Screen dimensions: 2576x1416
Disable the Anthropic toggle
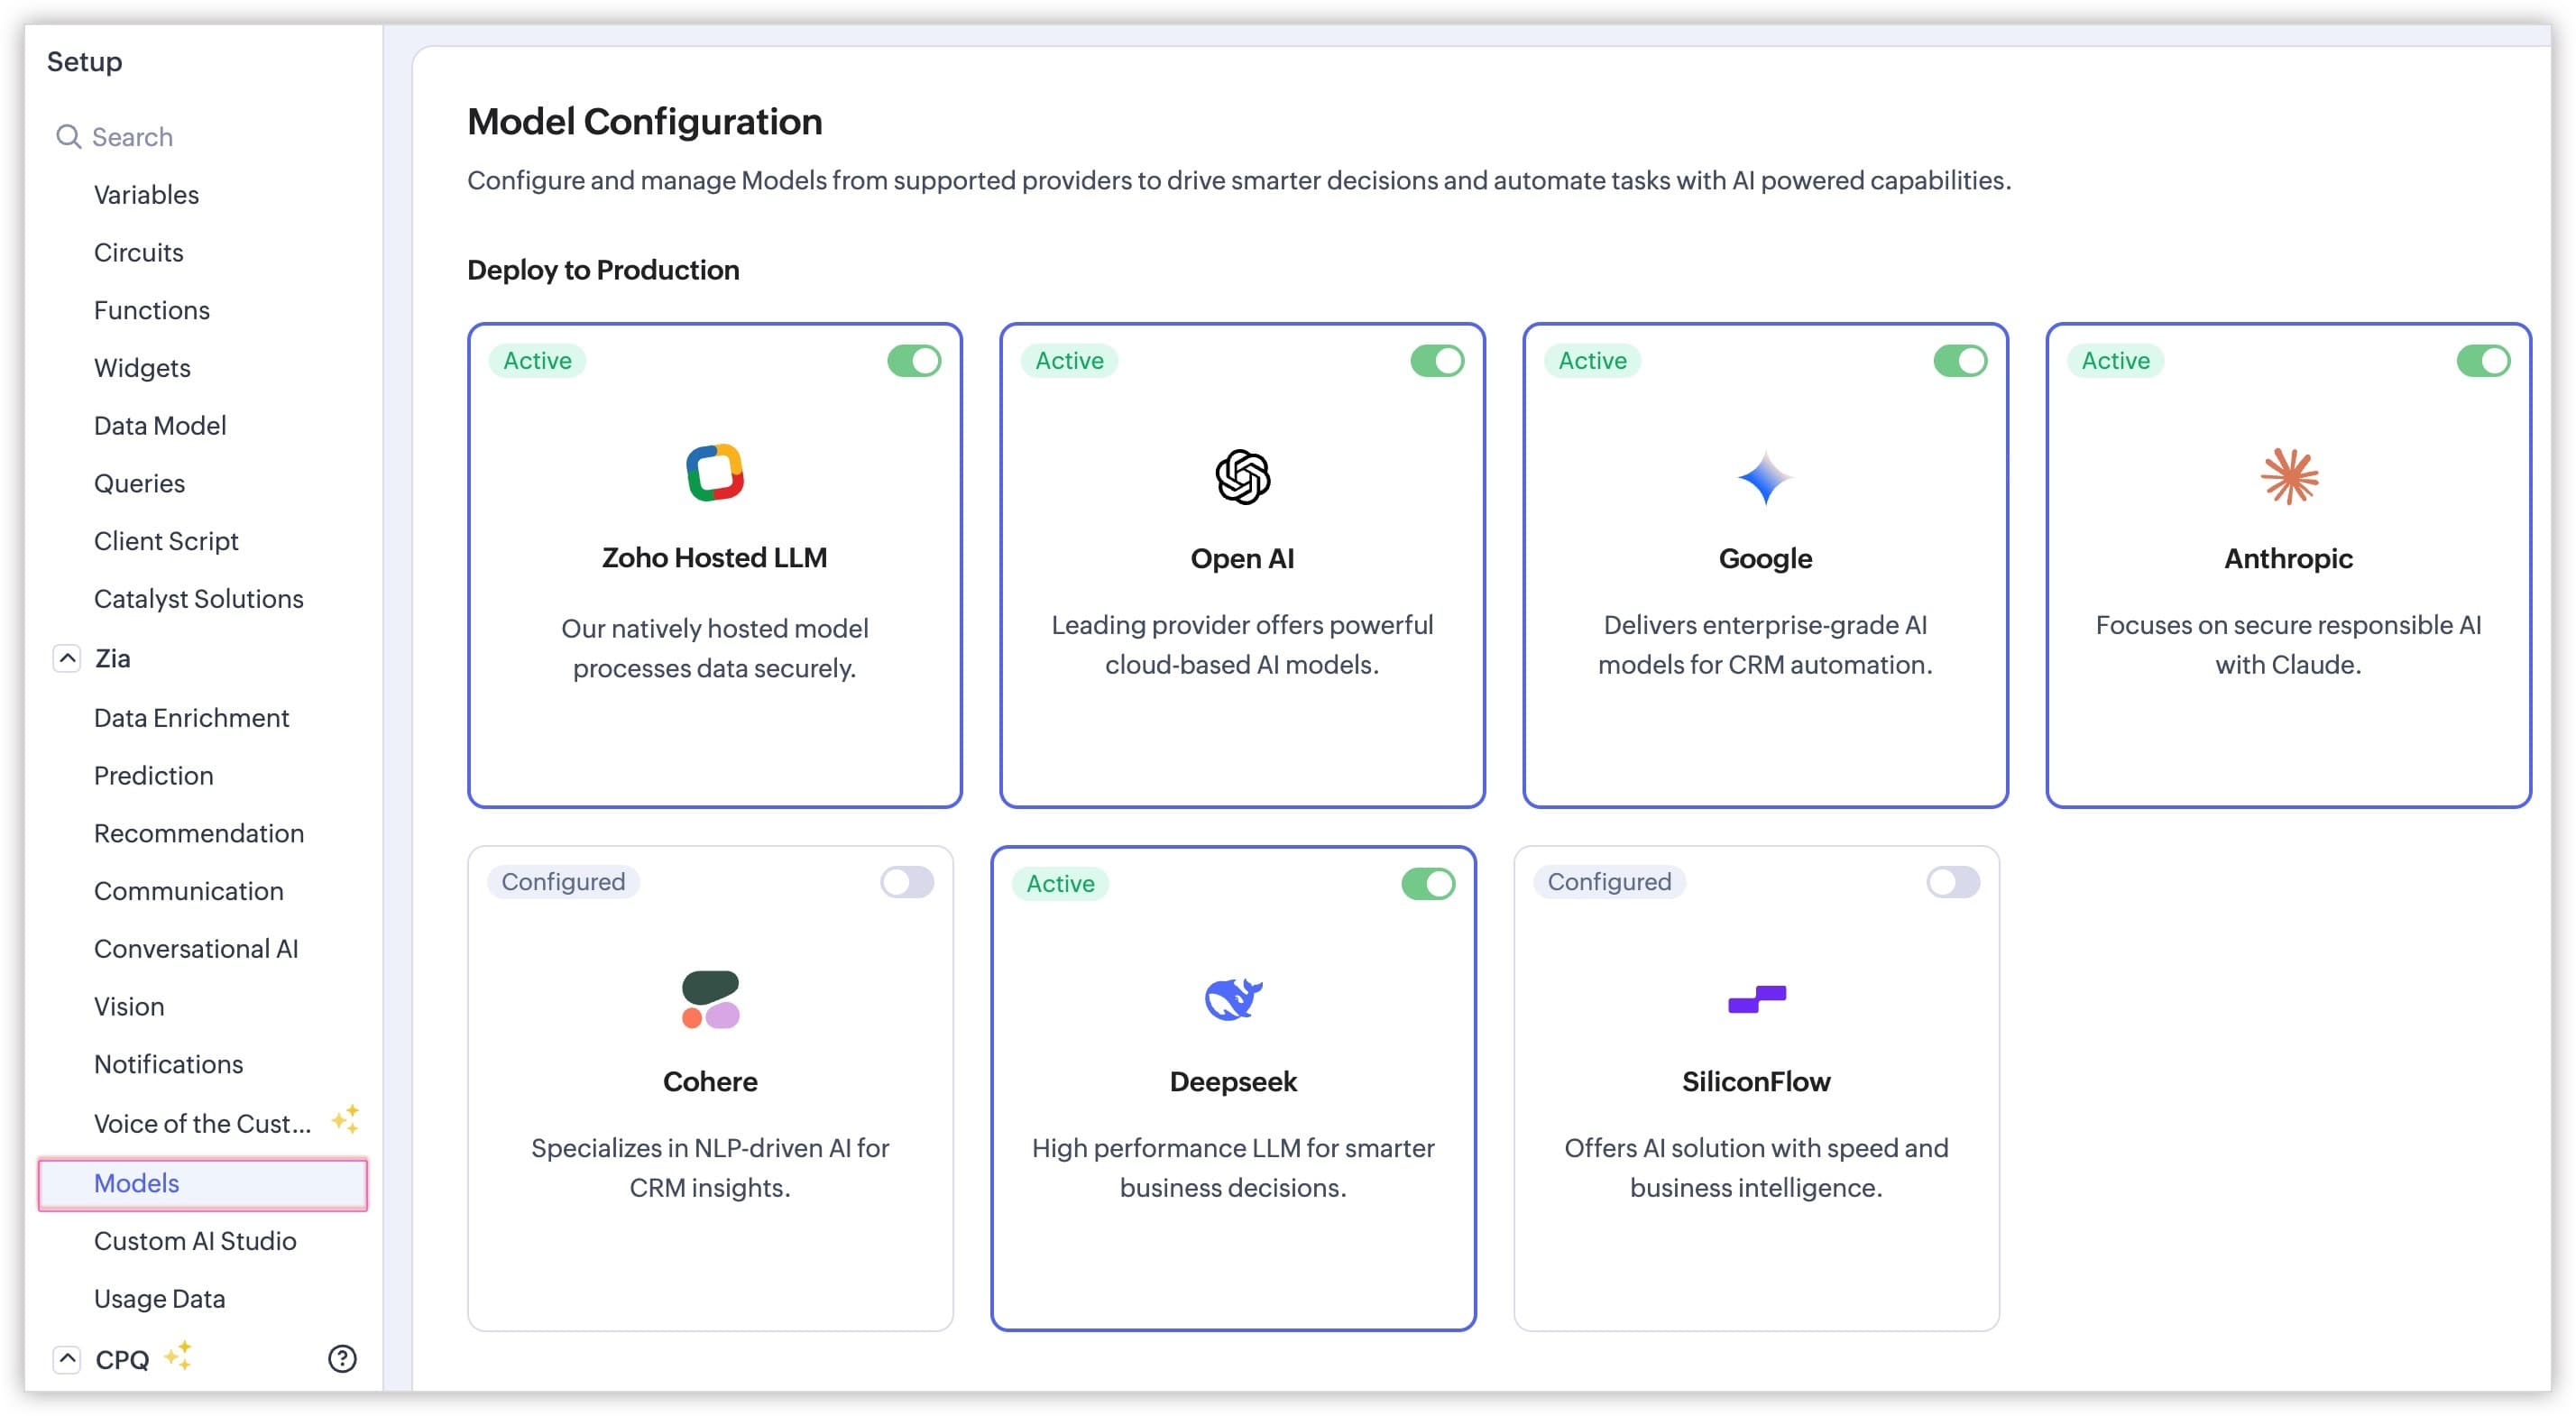click(2483, 360)
